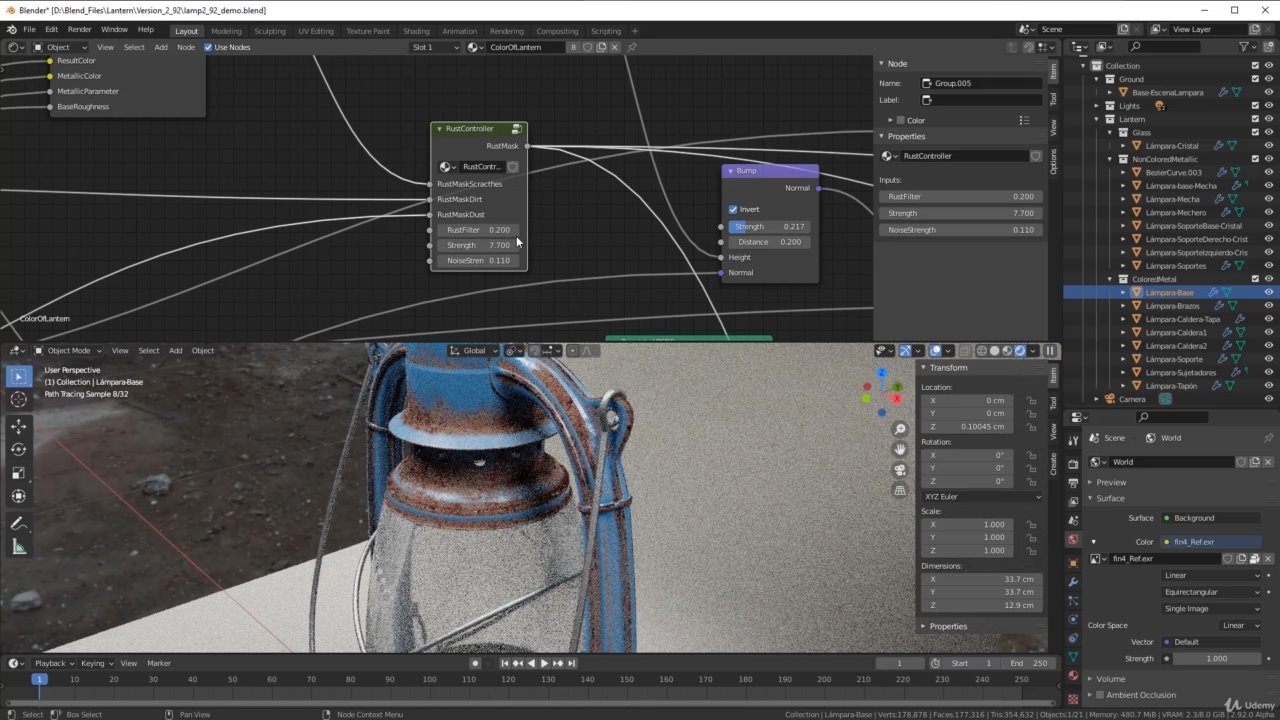The width and height of the screenshot is (1280, 720).
Task: Open the Modifier properties wrench tab
Action: [x=1073, y=581]
